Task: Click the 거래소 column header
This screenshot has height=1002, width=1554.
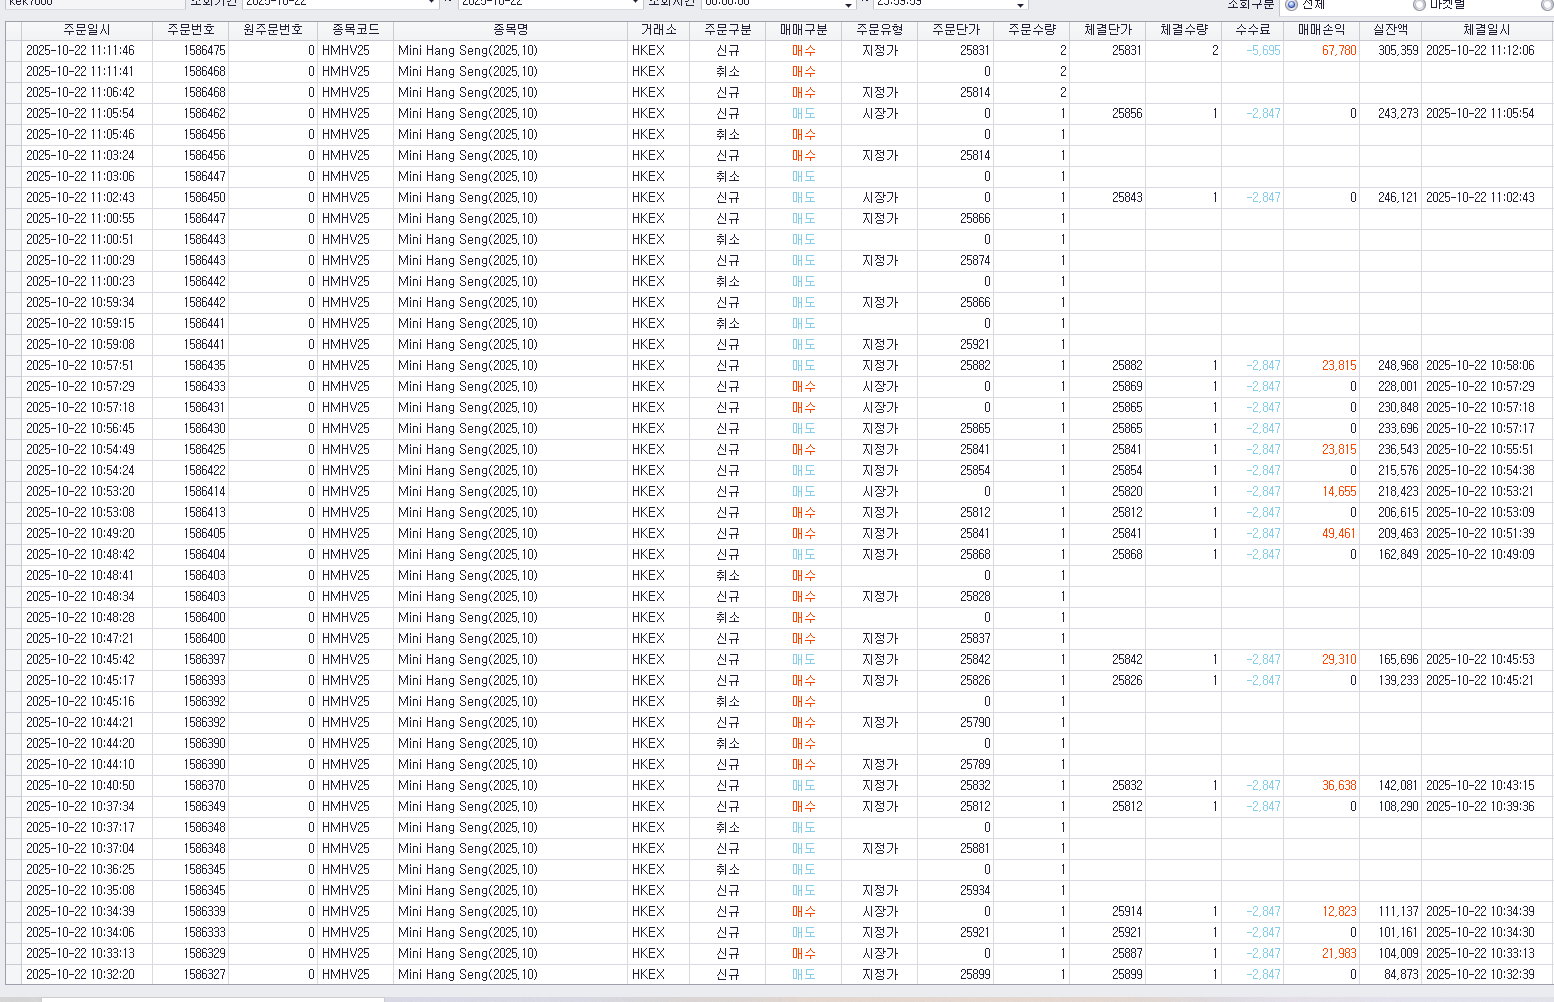Action: [x=658, y=30]
